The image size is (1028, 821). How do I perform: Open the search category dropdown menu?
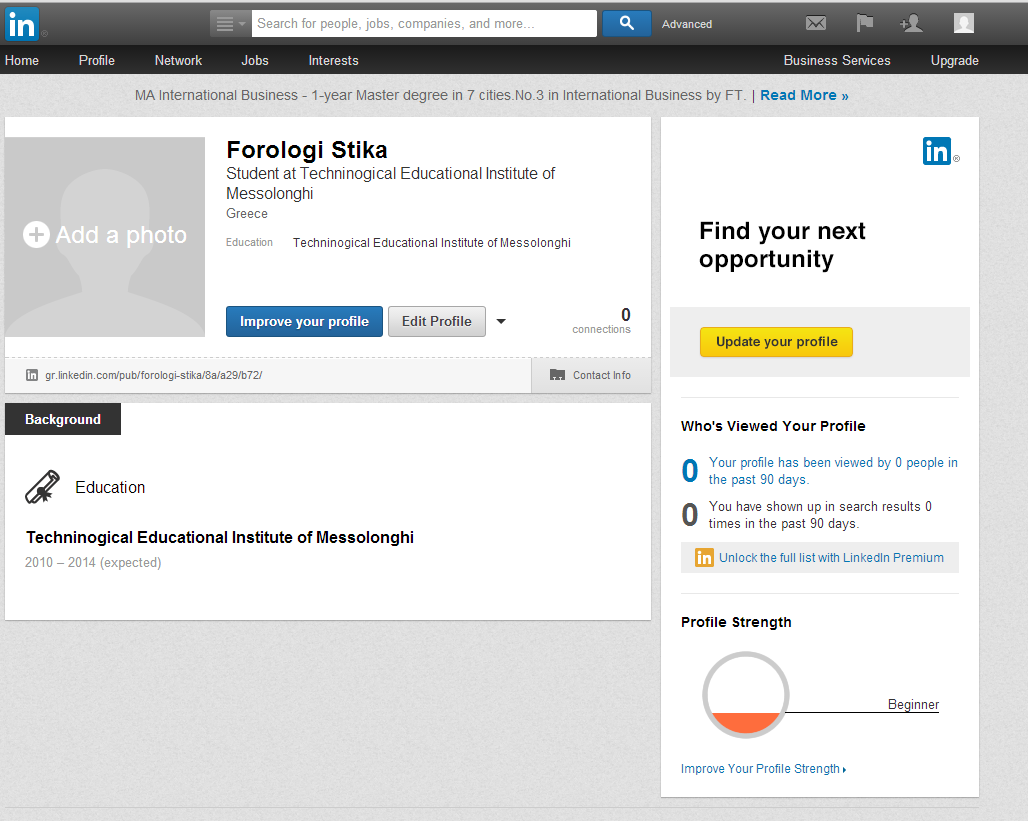230,24
